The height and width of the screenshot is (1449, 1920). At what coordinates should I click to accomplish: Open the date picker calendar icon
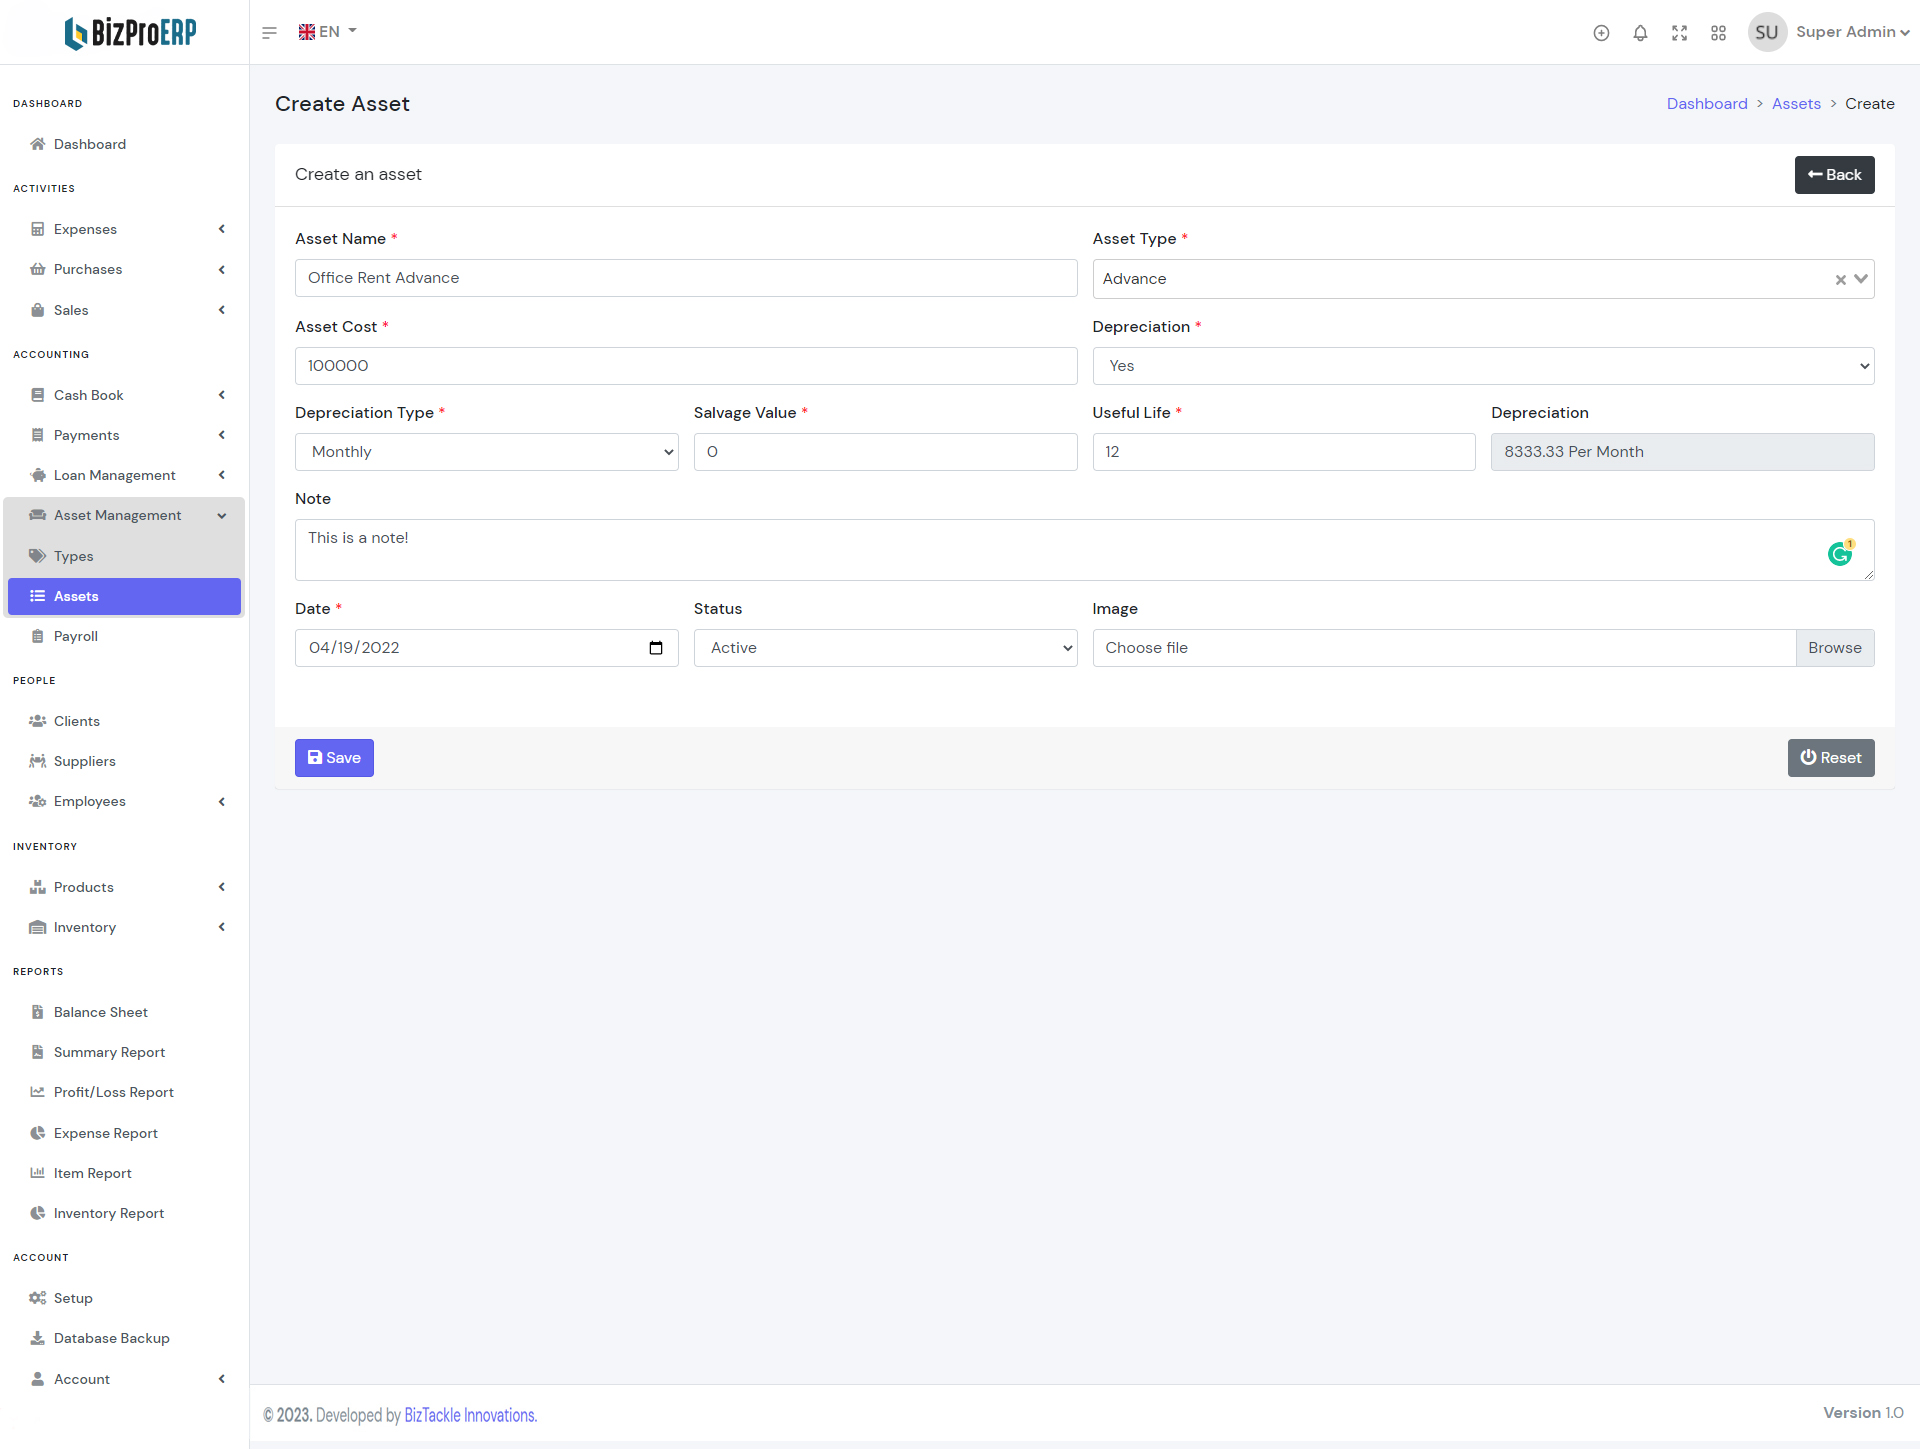coord(656,648)
